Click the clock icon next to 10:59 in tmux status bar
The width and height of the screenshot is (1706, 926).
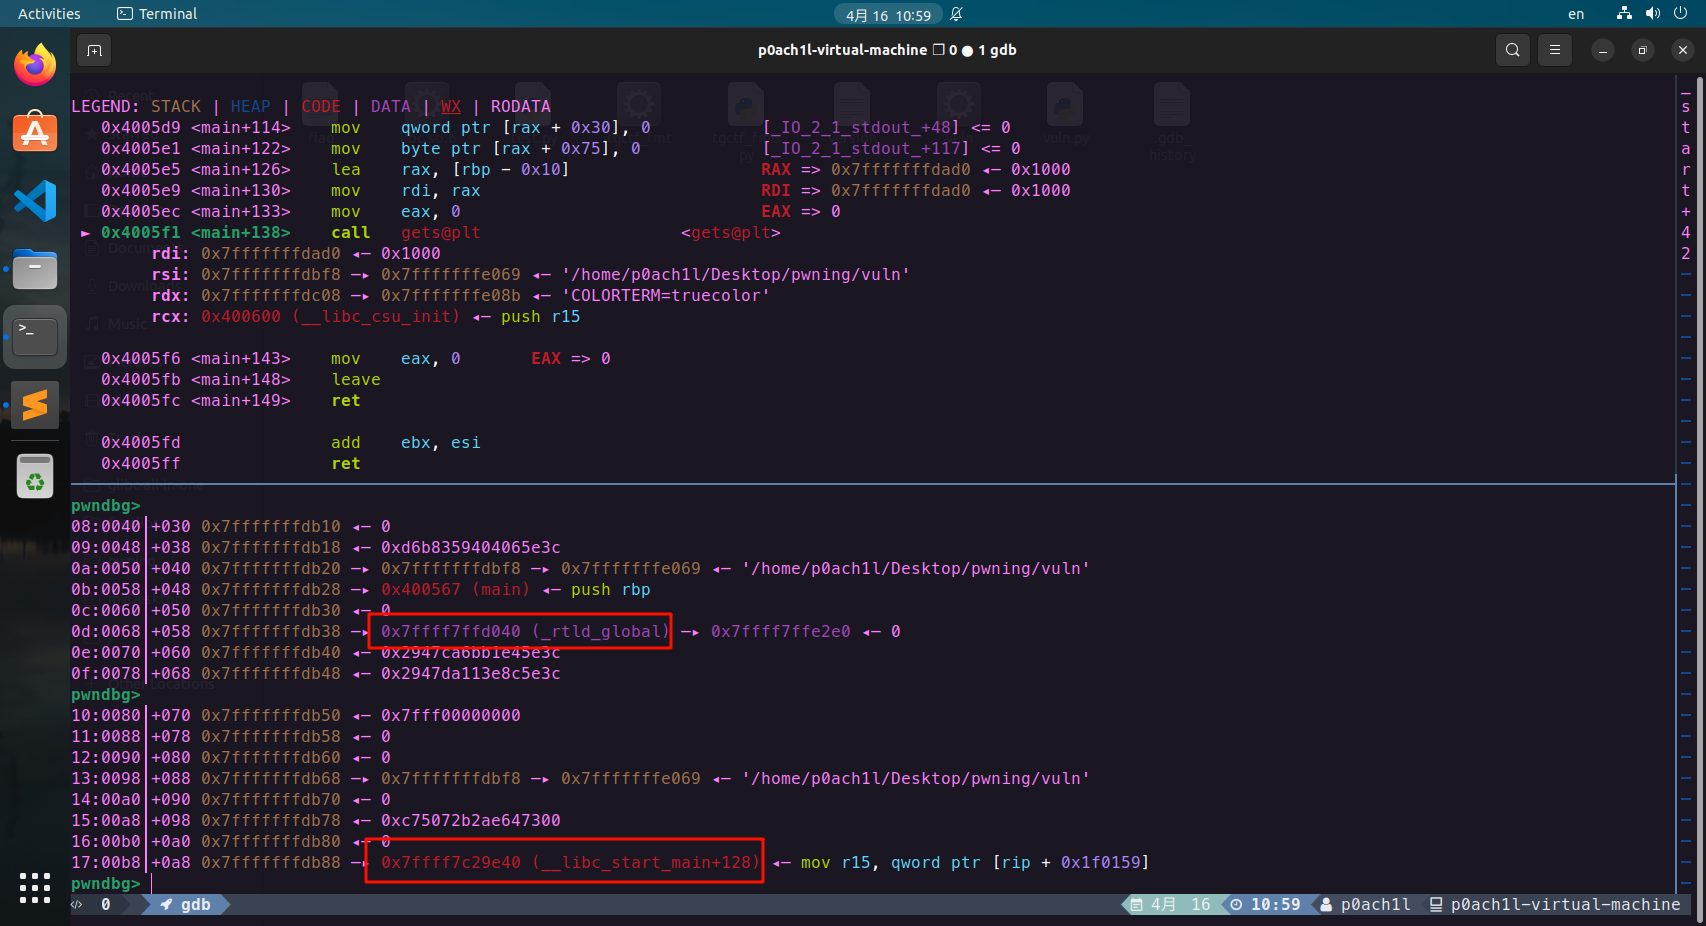[1237, 904]
